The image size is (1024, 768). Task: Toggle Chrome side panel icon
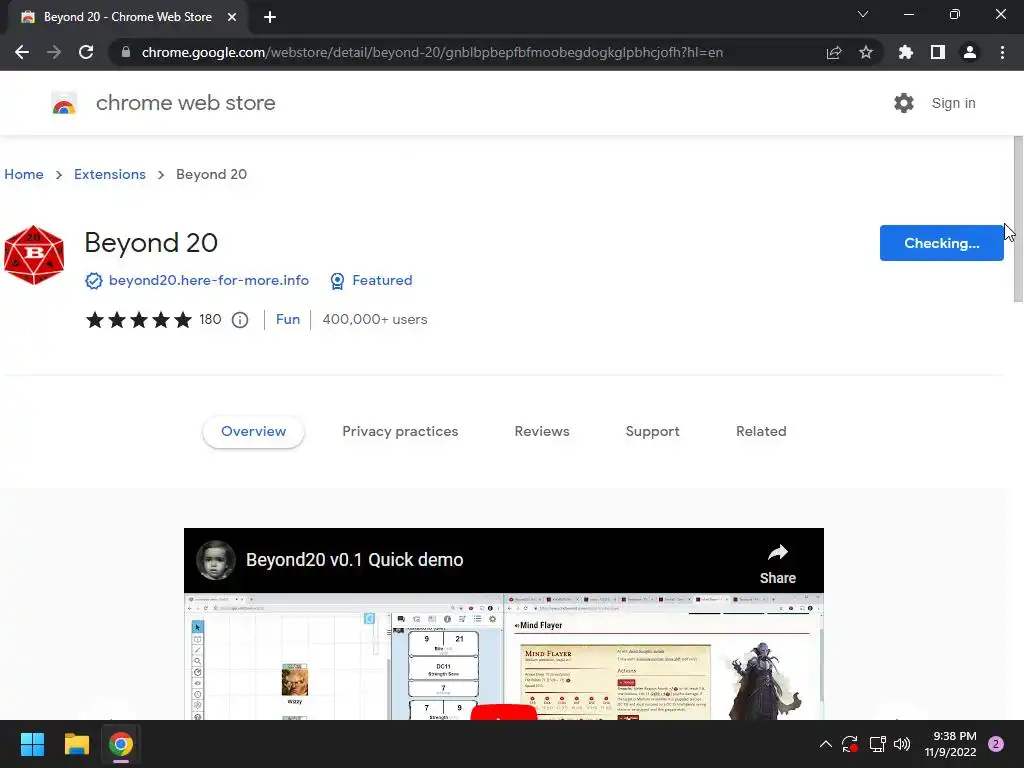[x=938, y=52]
